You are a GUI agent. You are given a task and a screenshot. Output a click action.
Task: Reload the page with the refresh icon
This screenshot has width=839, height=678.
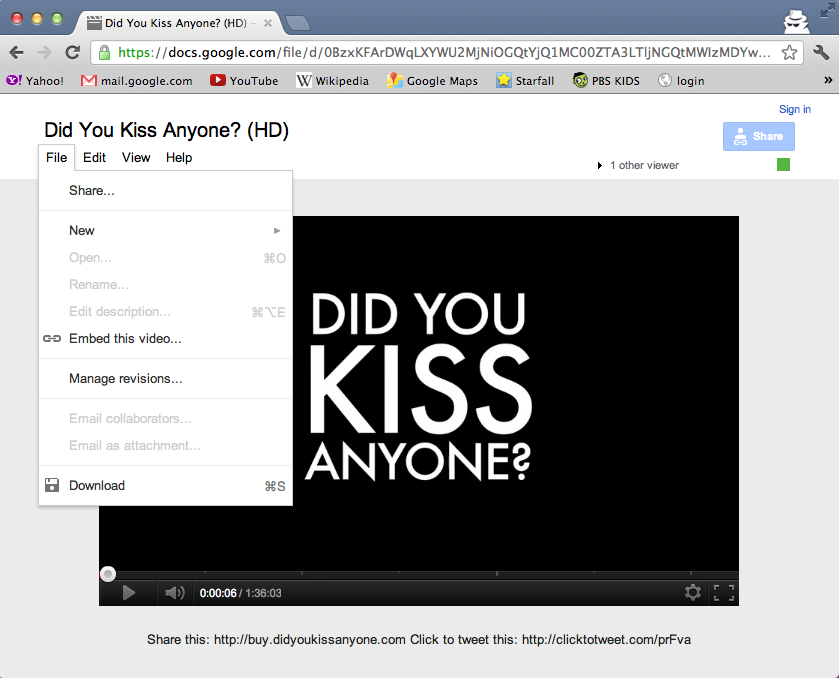tap(73, 52)
